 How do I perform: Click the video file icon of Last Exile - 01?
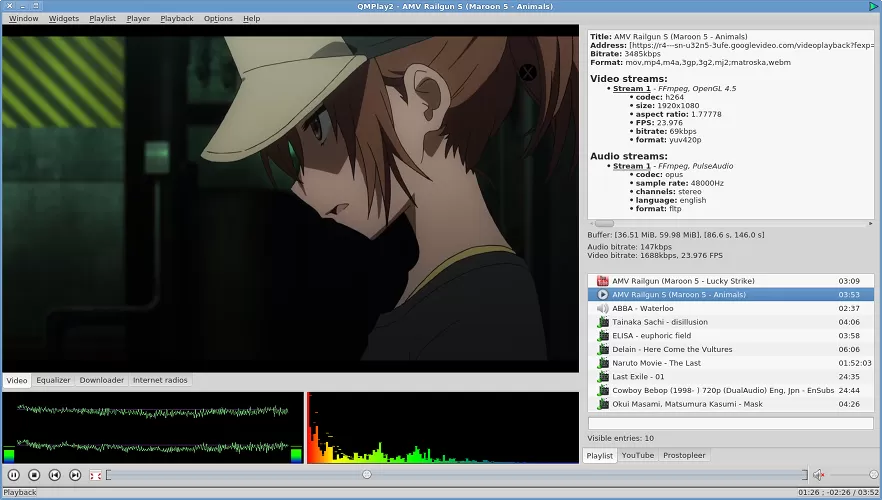coord(603,377)
